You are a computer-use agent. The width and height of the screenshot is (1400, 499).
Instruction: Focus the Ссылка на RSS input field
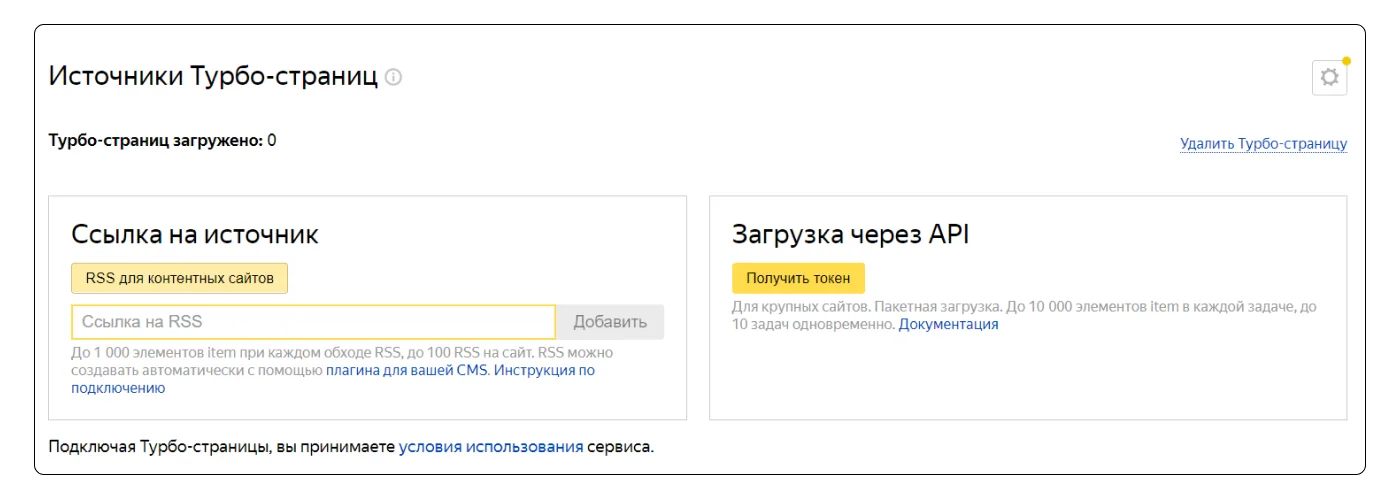click(313, 322)
